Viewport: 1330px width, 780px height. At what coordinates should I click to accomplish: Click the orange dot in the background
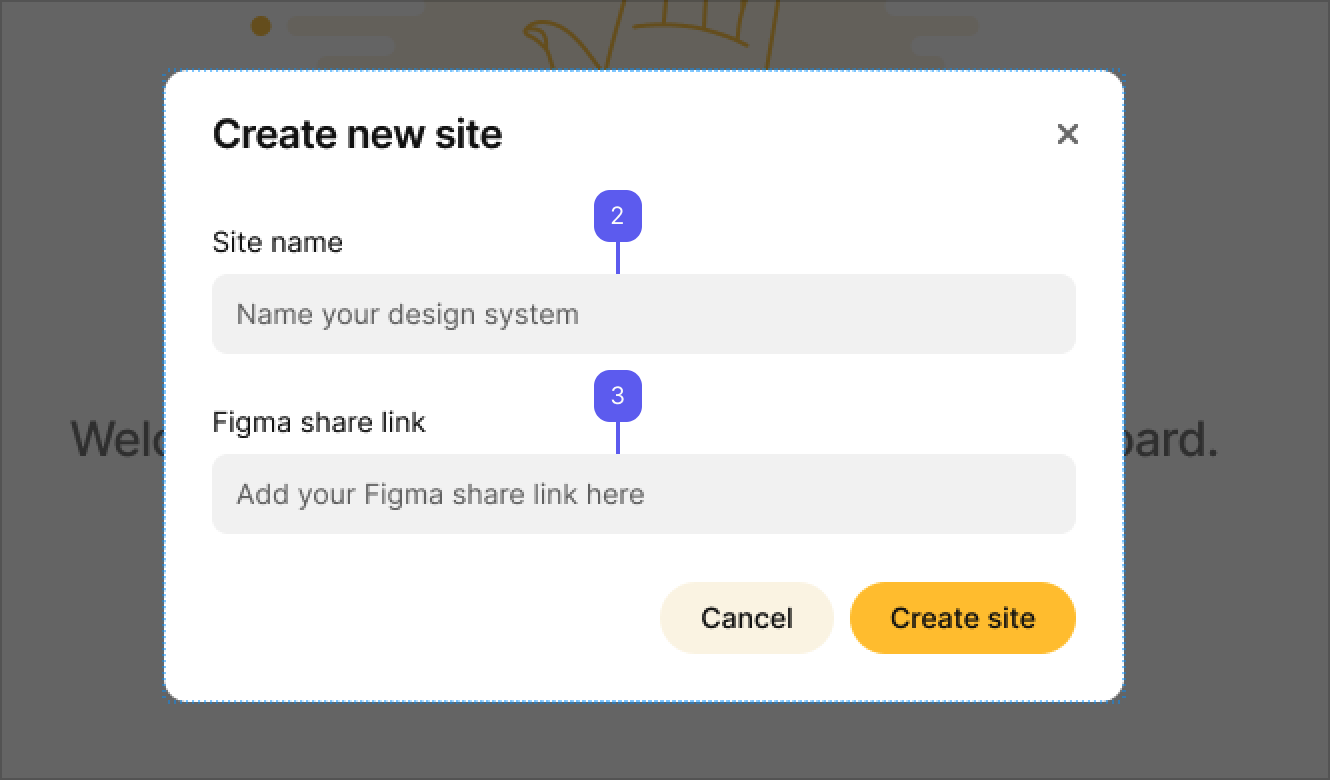pos(260,26)
